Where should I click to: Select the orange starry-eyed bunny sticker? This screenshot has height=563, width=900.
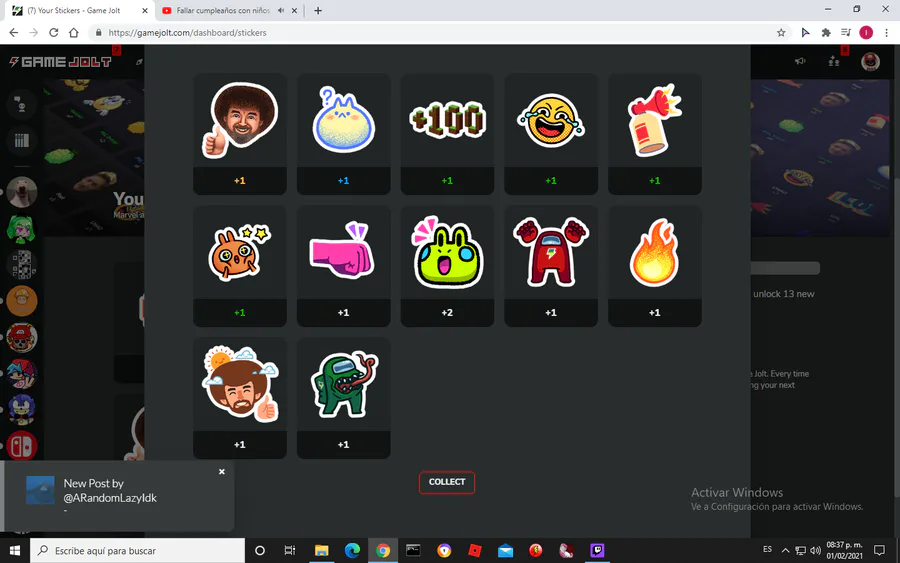[x=240, y=253]
